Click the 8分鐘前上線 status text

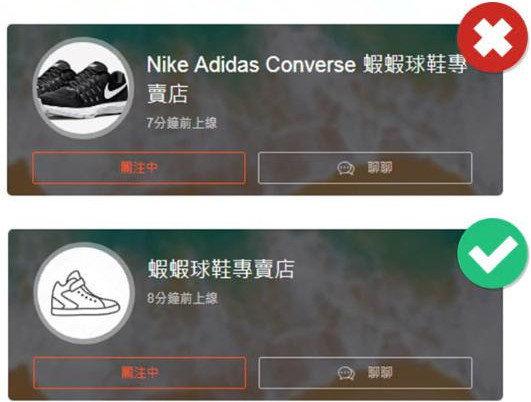(x=183, y=298)
